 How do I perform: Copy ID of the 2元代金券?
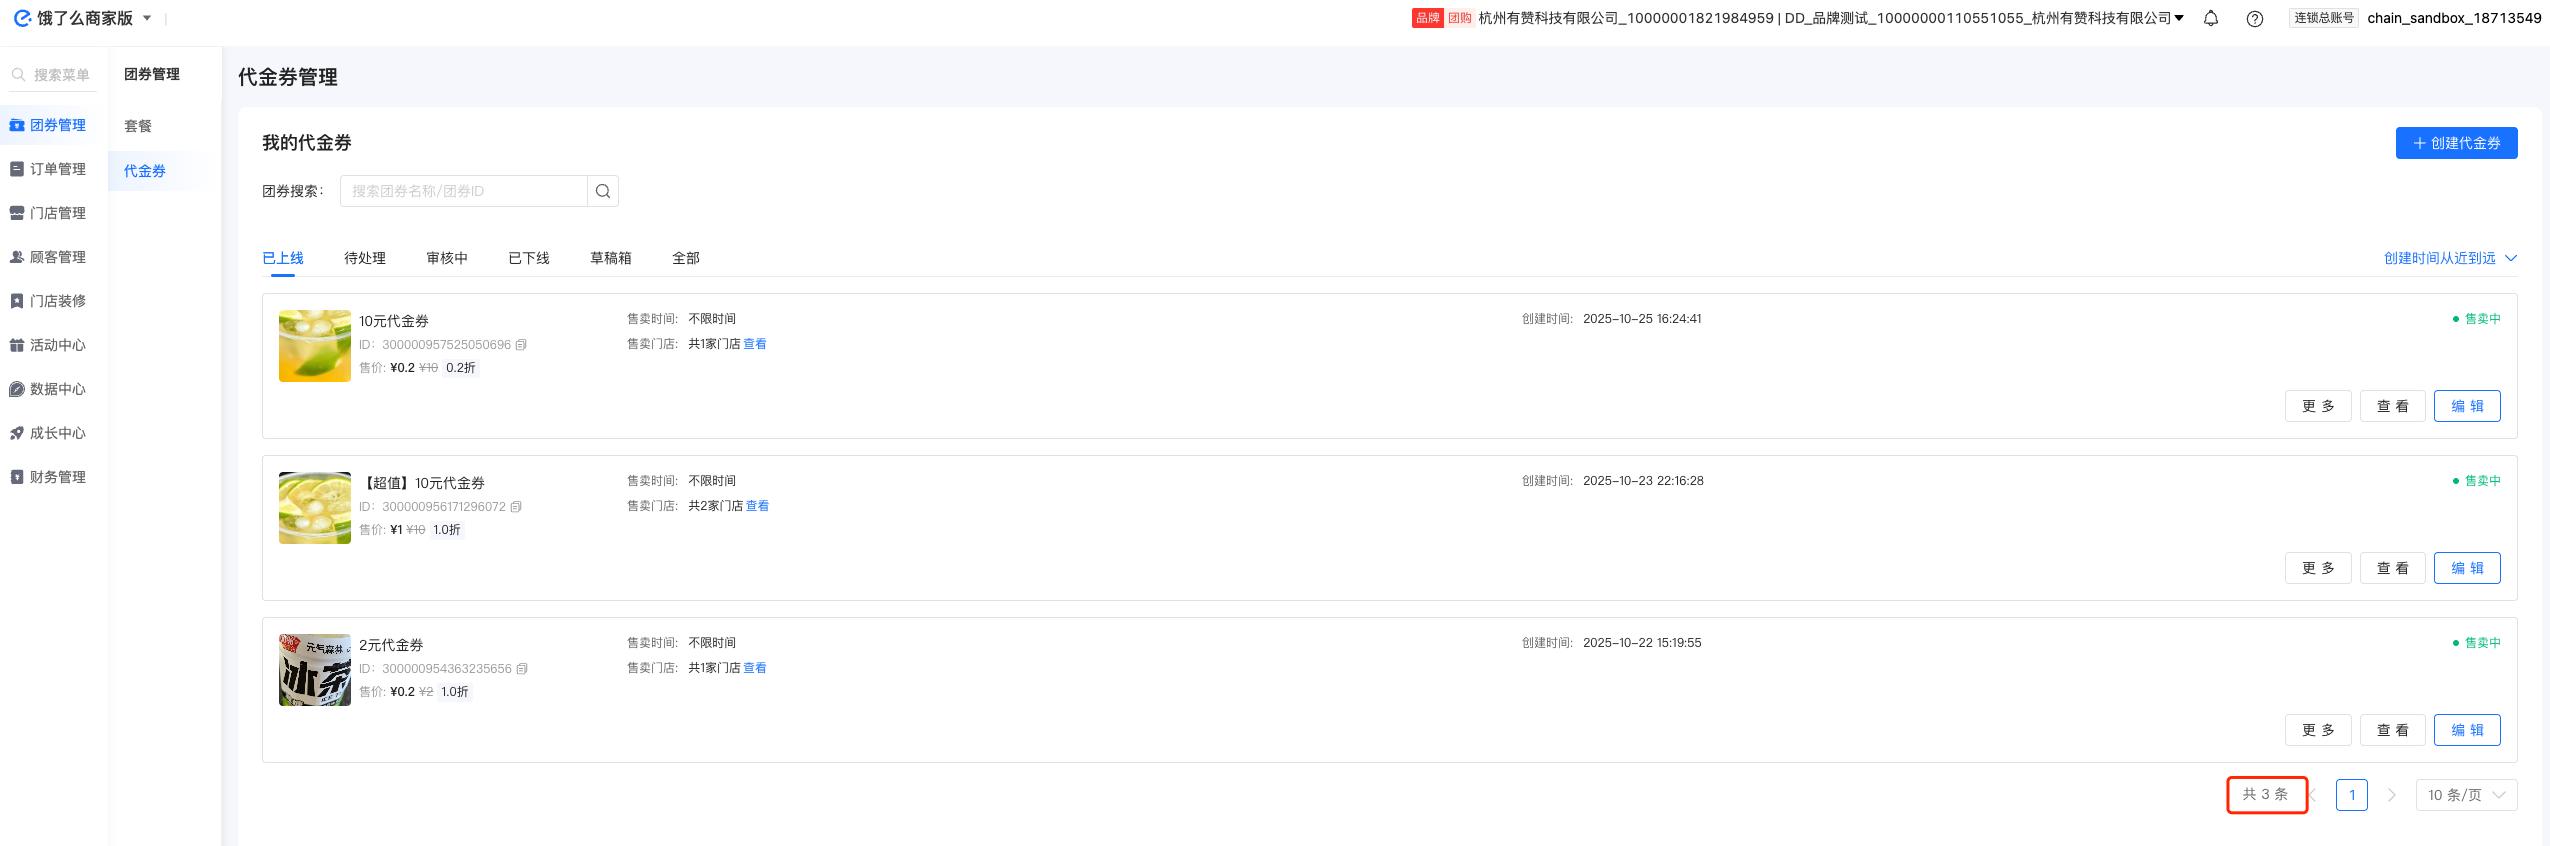(x=522, y=669)
